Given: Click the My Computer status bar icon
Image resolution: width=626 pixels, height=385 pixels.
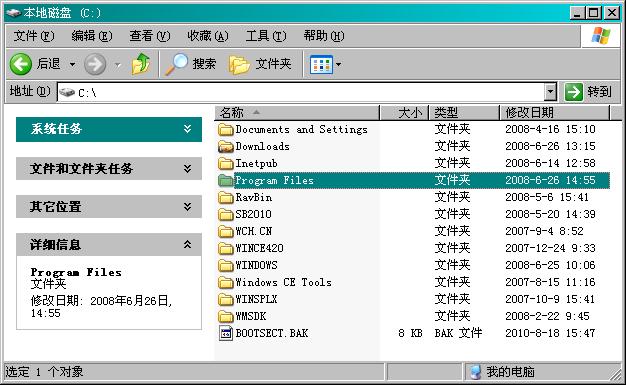Looking at the screenshot, I should coord(475,372).
